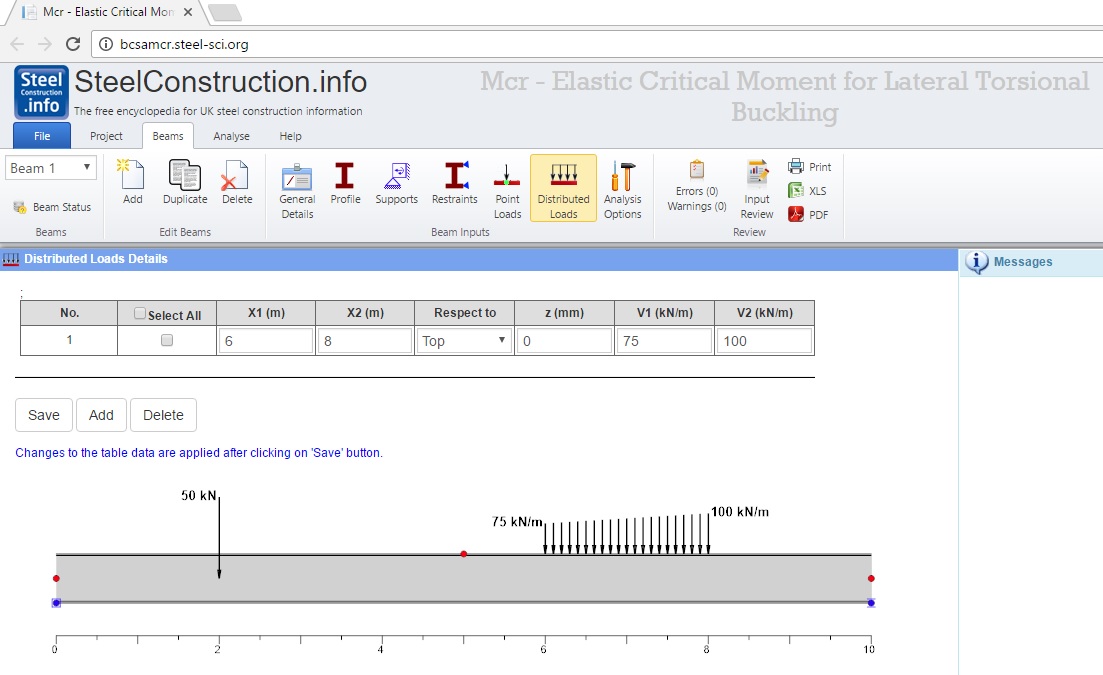Open the Respect to dropdown

(x=464, y=341)
